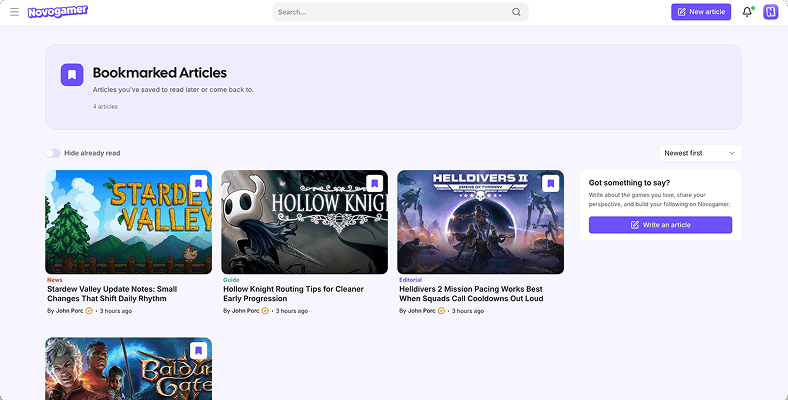Focus the Search input field
788x400 pixels.
pyautogui.click(x=400, y=12)
